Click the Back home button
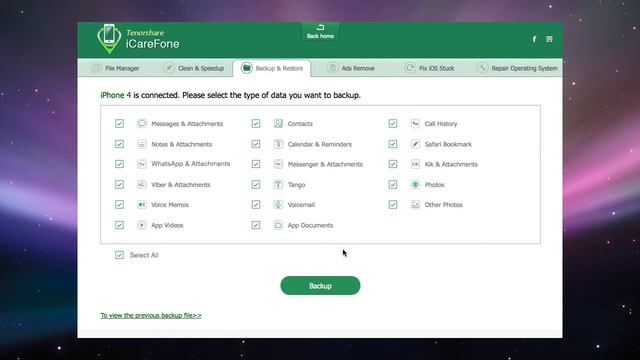 (320, 31)
